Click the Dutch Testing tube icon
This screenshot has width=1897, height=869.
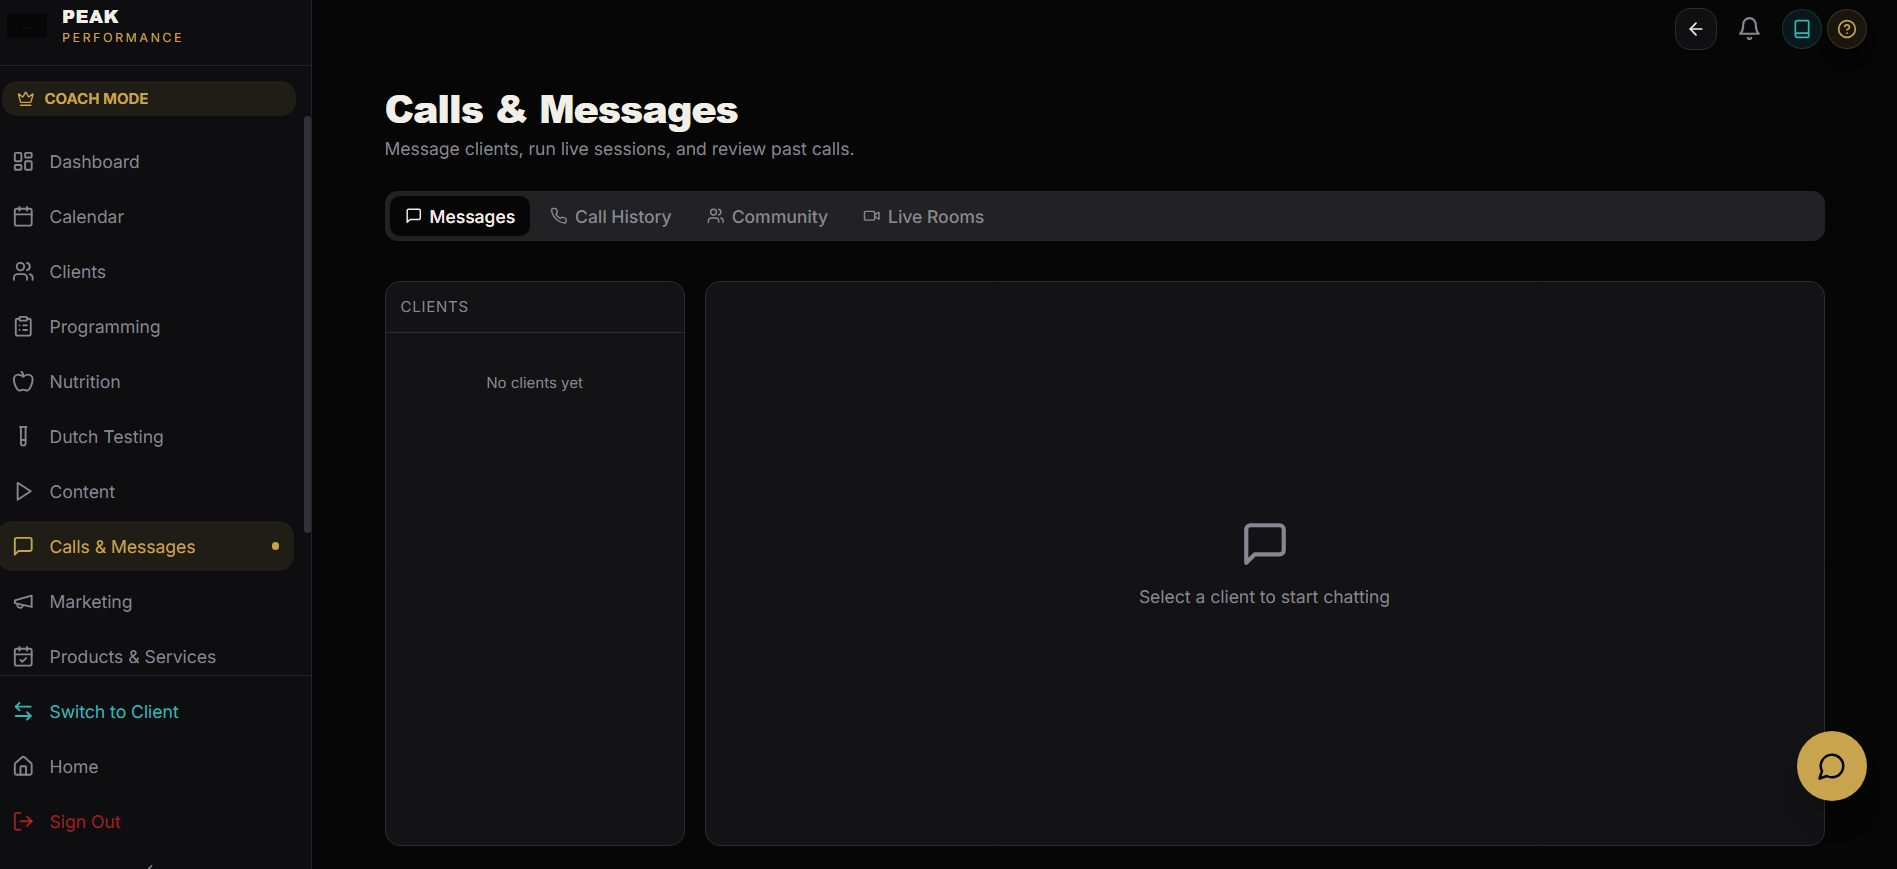coord(23,437)
